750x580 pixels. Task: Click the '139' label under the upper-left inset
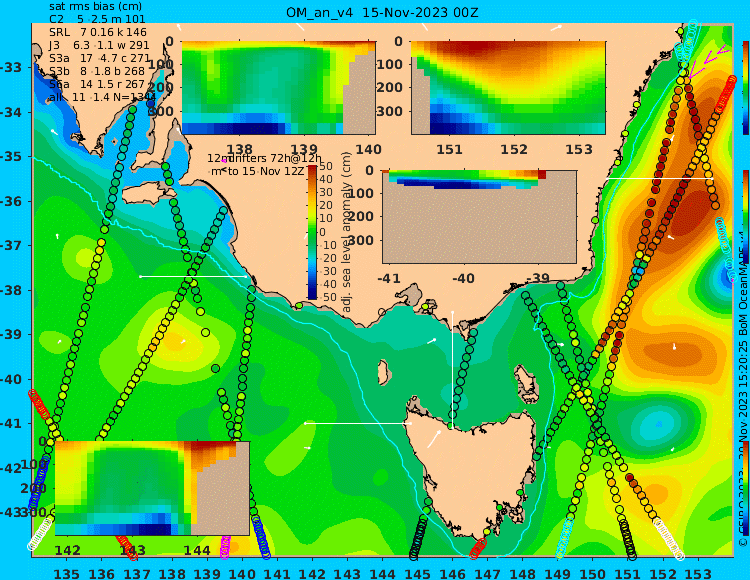click(305, 150)
